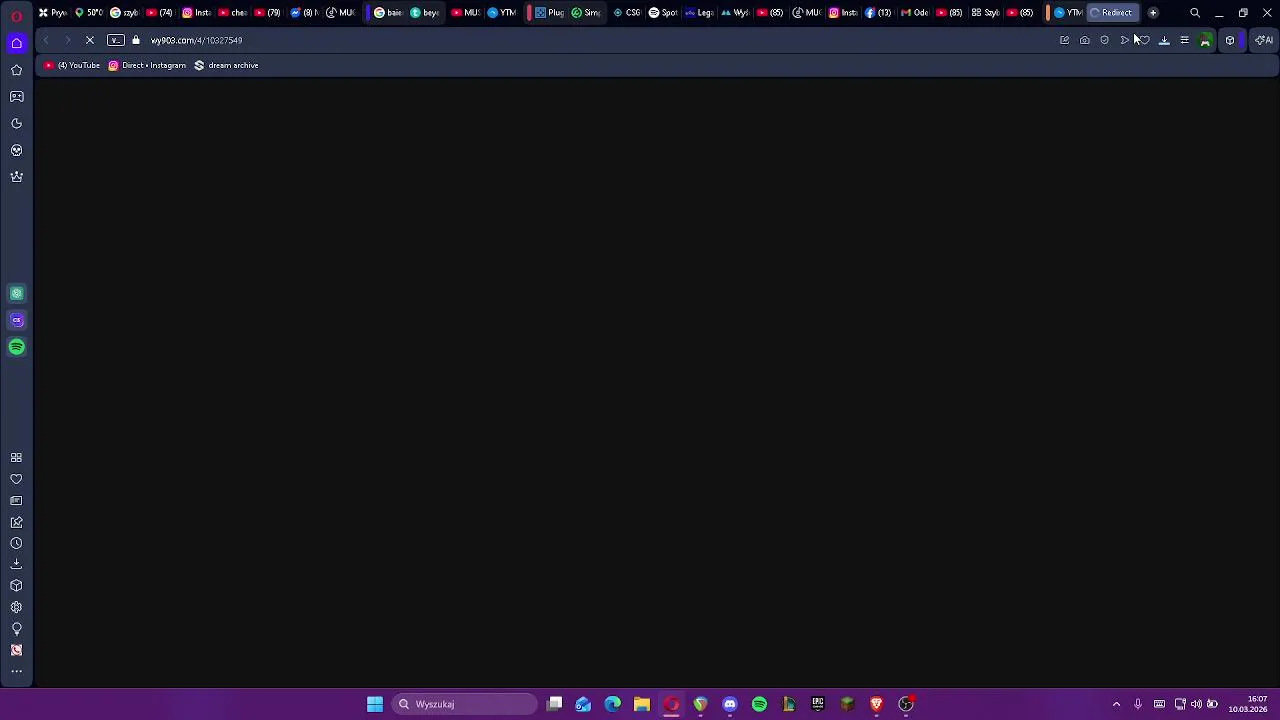The image size is (1280, 720).
Task: Open the AI assistant button
Action: pyautogui.click(x=1265, y=40)
